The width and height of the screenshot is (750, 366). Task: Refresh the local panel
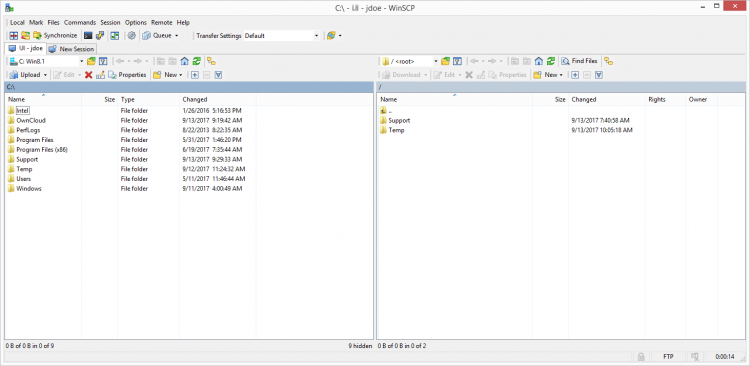click(197, 61)
